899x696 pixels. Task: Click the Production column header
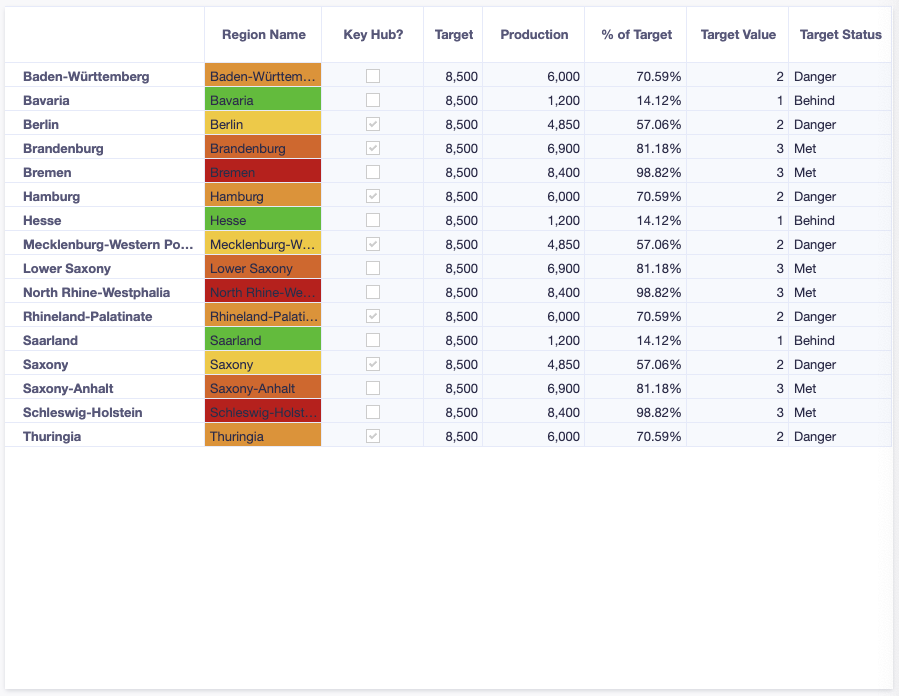(x=533, y=34)
